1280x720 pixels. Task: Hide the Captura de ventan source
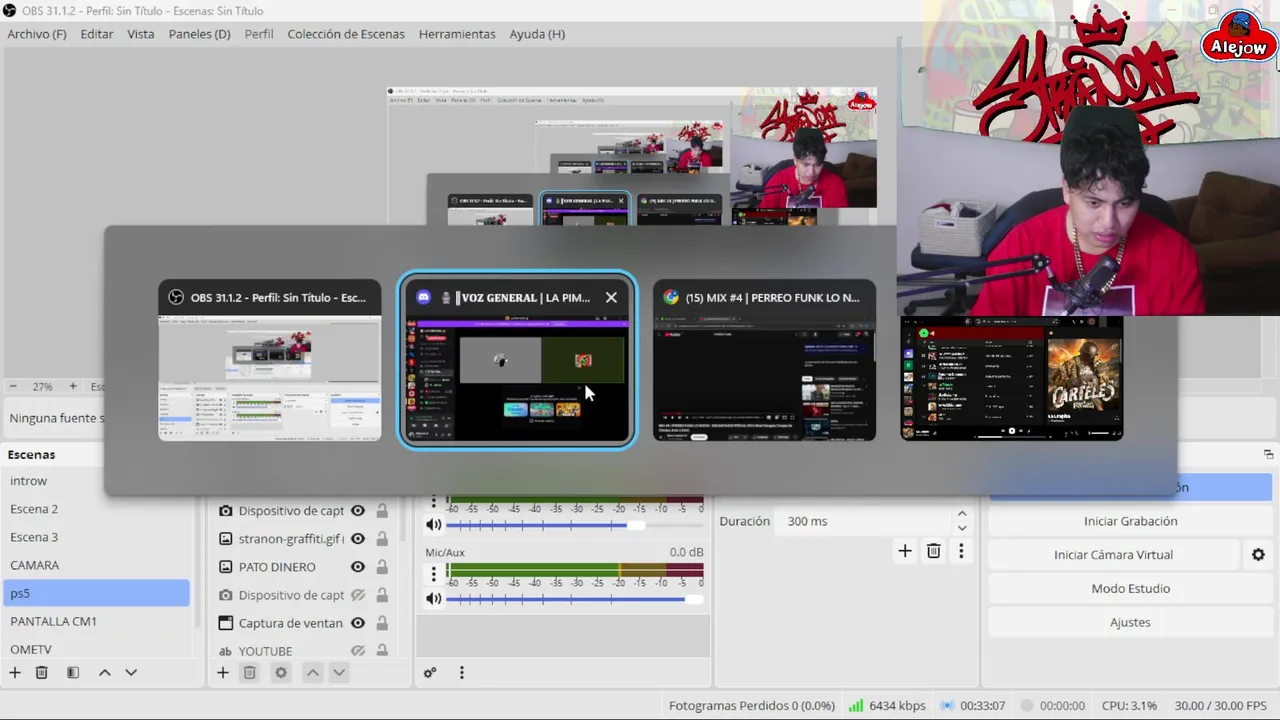[357, 623]
